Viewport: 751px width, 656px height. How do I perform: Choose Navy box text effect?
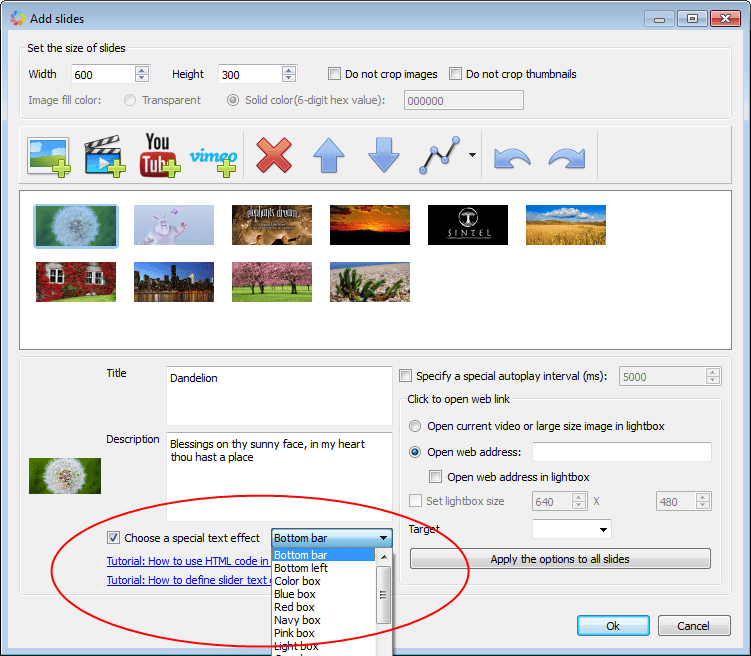[x=323, y=620]
